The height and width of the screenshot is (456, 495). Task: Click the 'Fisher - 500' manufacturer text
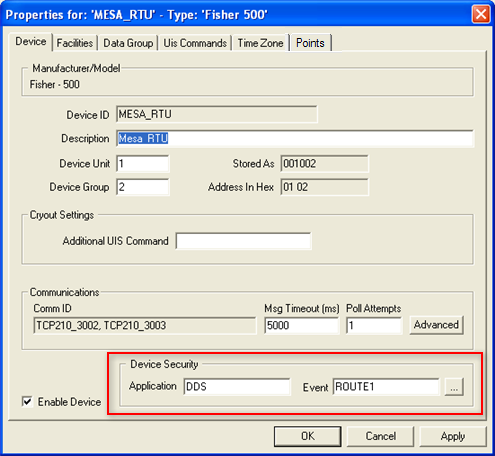click(x=55, y=84)
